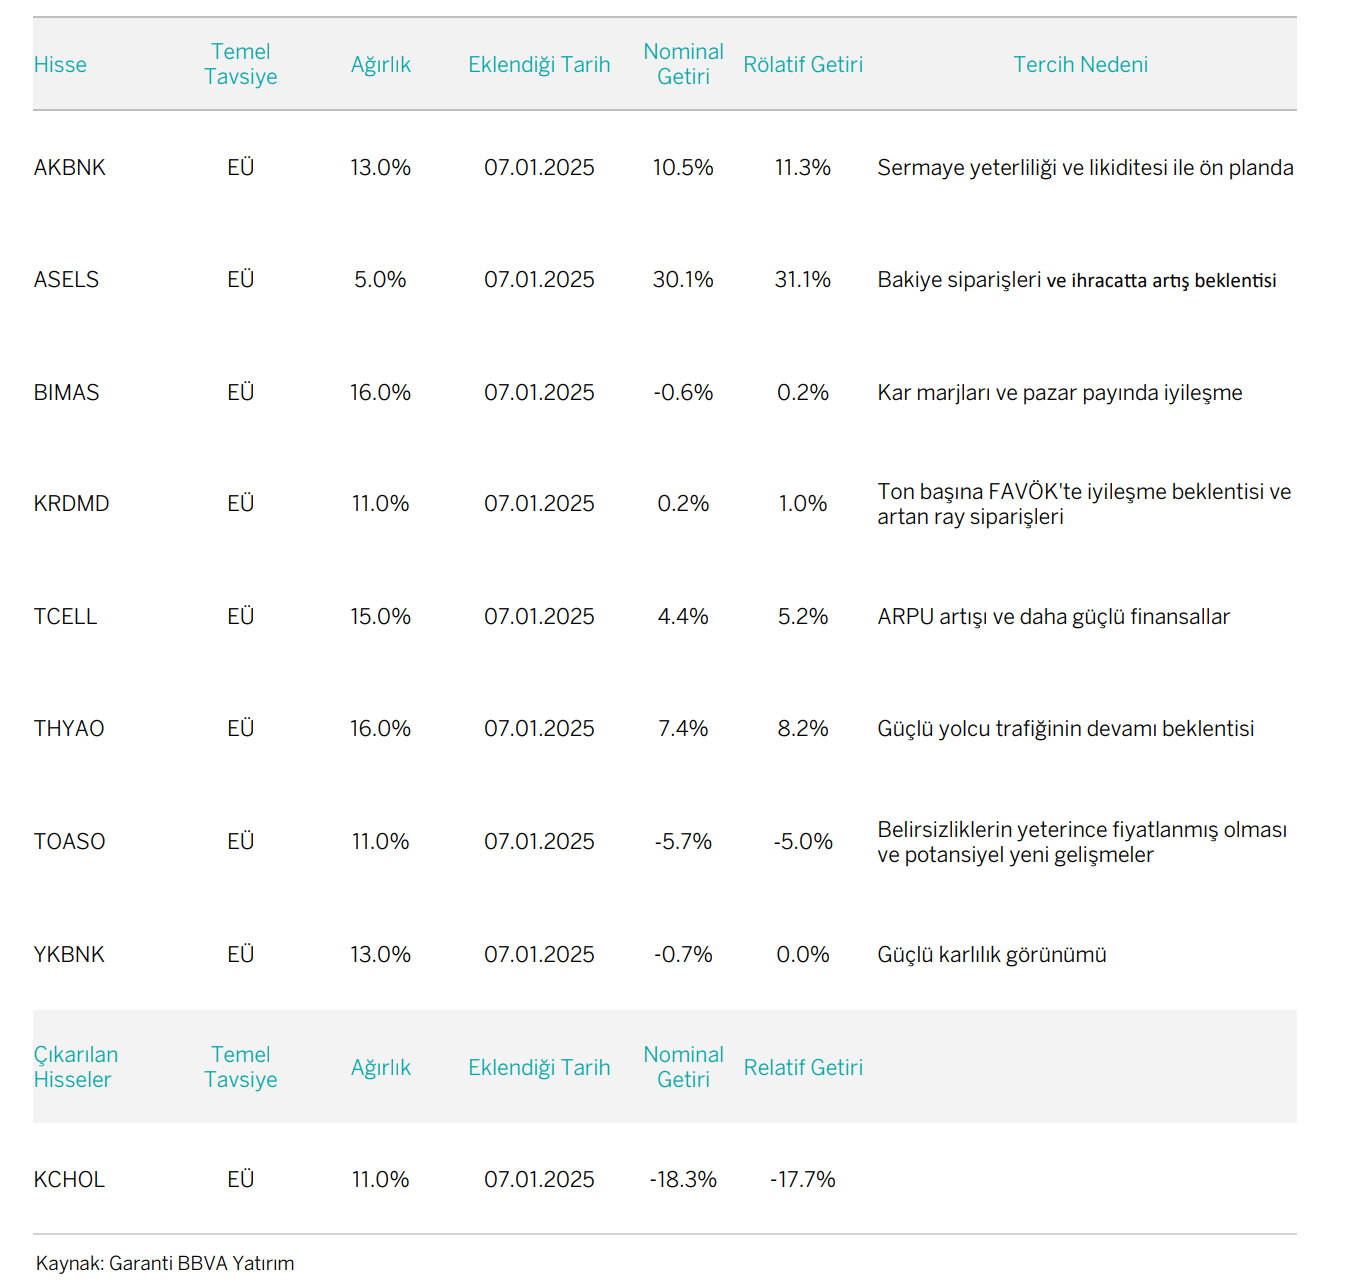The height and width of the screenshot is (1284, 1350).
Task: Click AKBNK relative return 11.3%
Action: point(803,168)
